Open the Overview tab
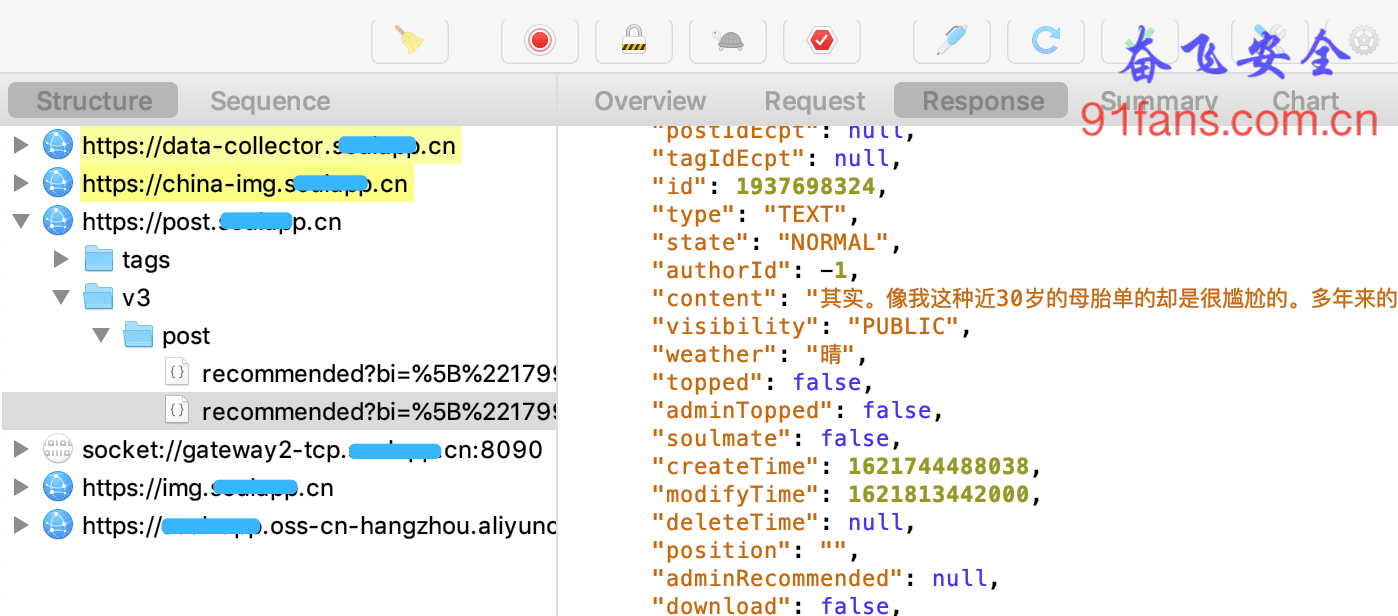 click(x=650, y=101)
